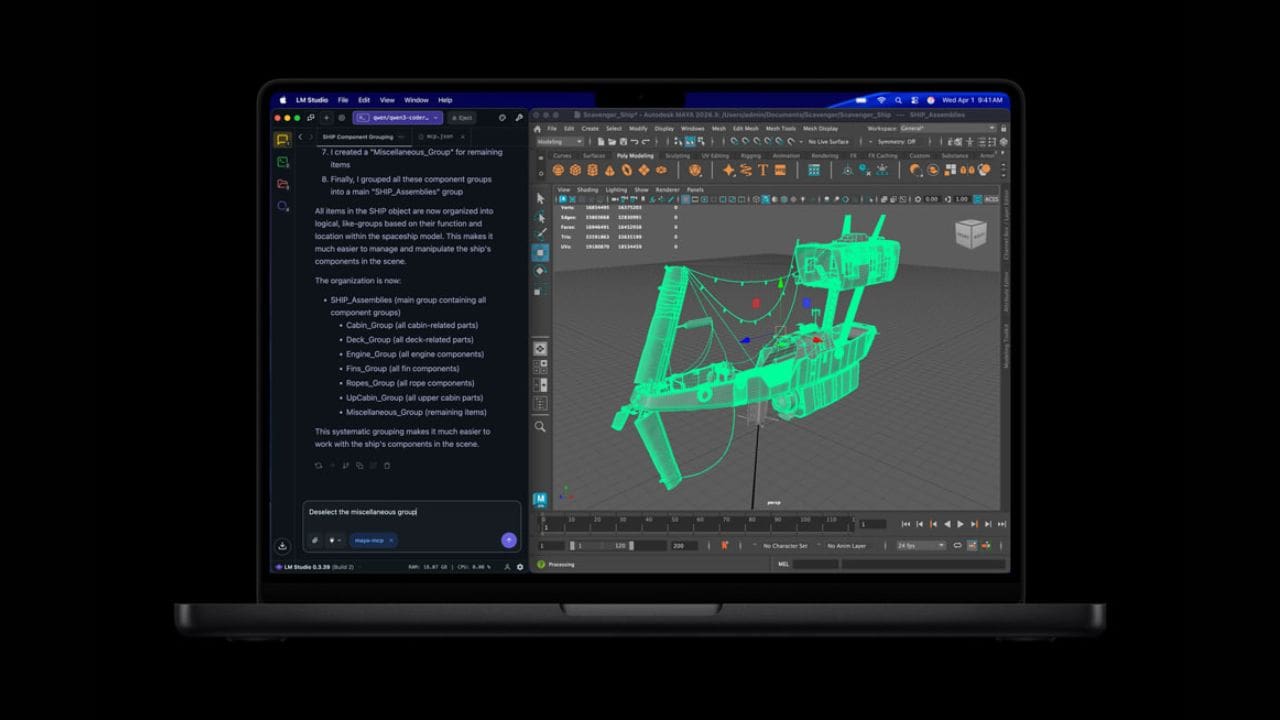Click the Maya home icon

tap(537, 129)
